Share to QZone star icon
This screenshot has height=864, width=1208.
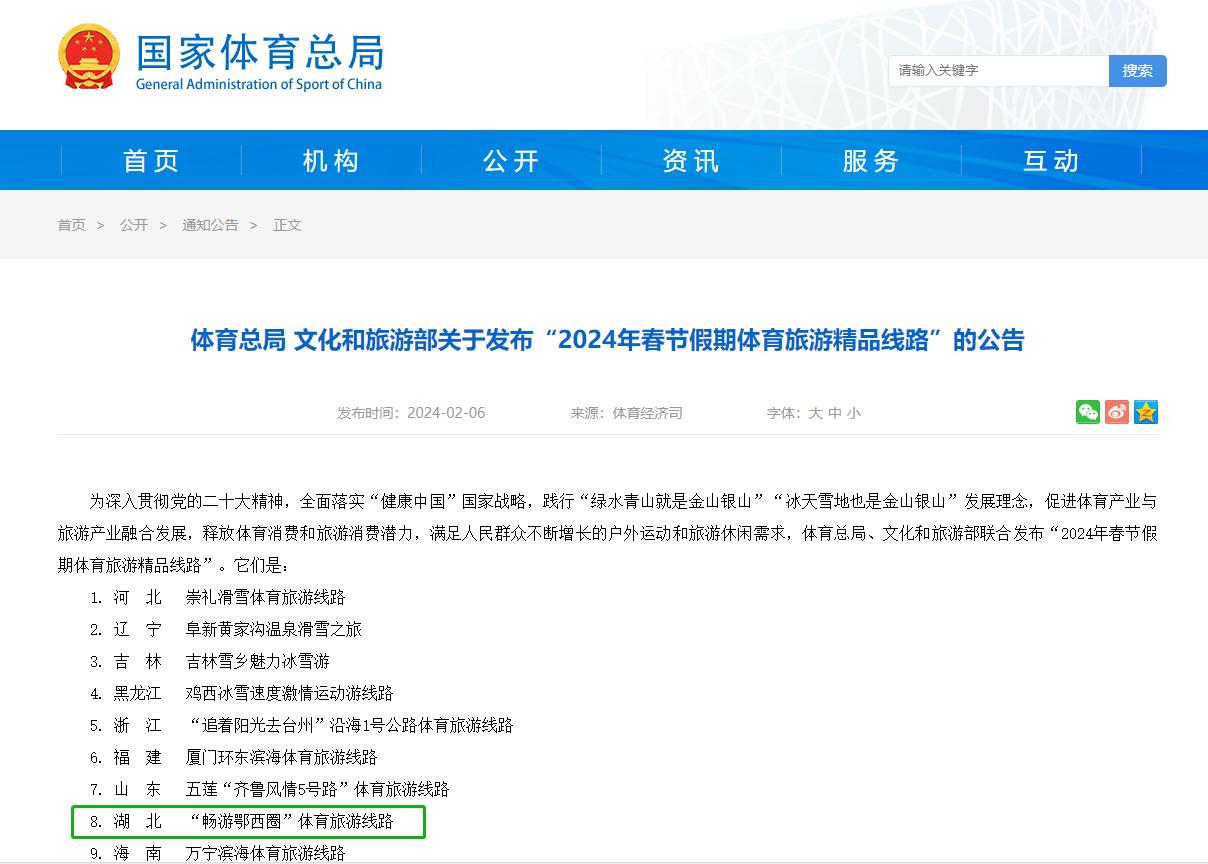[x=1146, y=412]
